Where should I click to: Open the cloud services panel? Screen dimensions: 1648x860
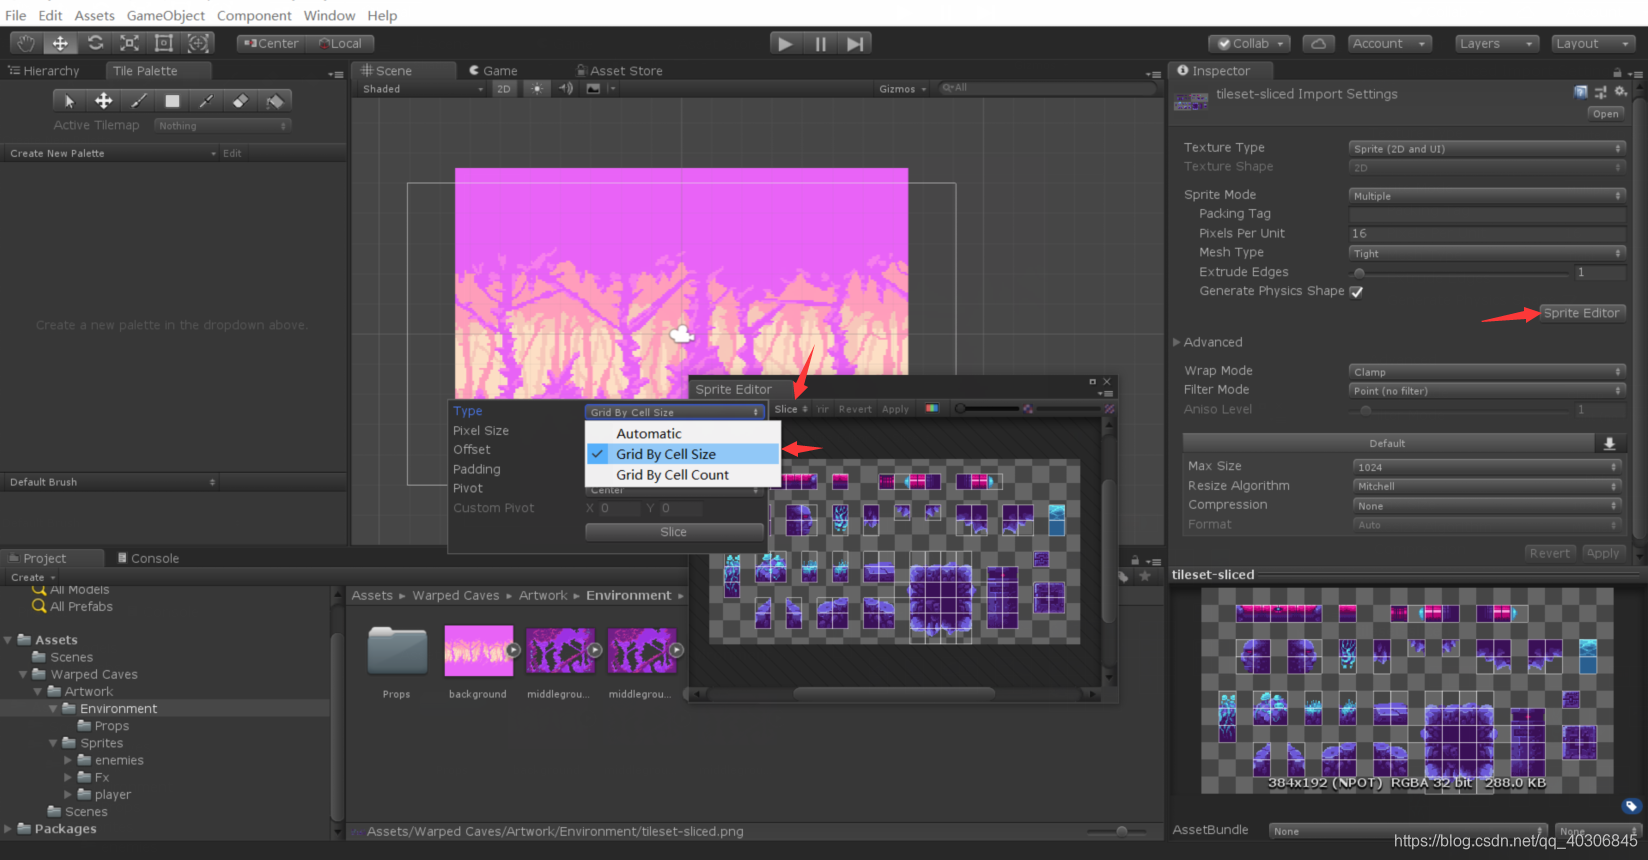coord(1318,44)
